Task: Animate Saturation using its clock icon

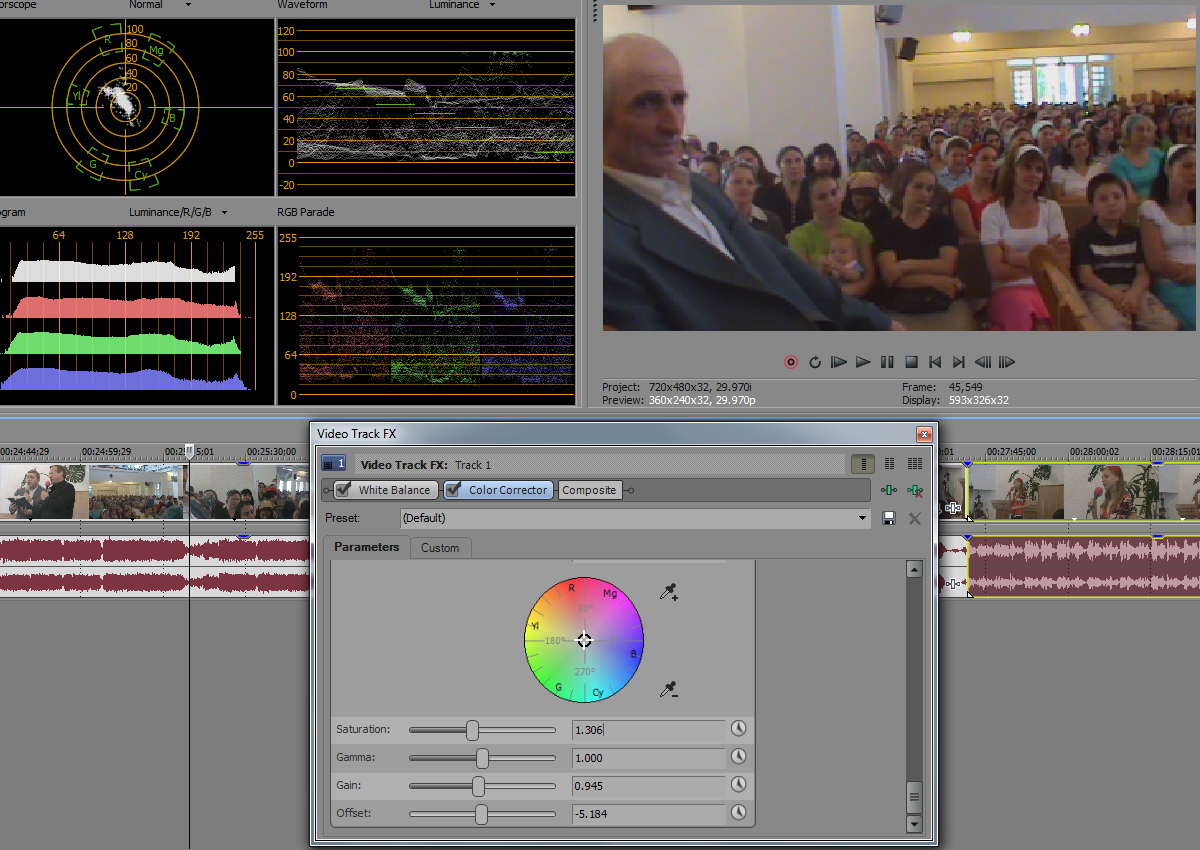Action: (x=738, y=729)
